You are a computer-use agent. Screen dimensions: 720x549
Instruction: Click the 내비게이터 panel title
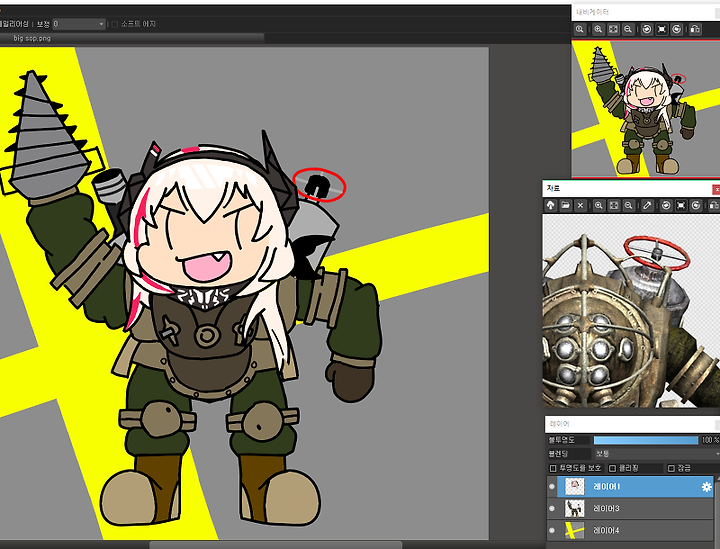point(593,12)
